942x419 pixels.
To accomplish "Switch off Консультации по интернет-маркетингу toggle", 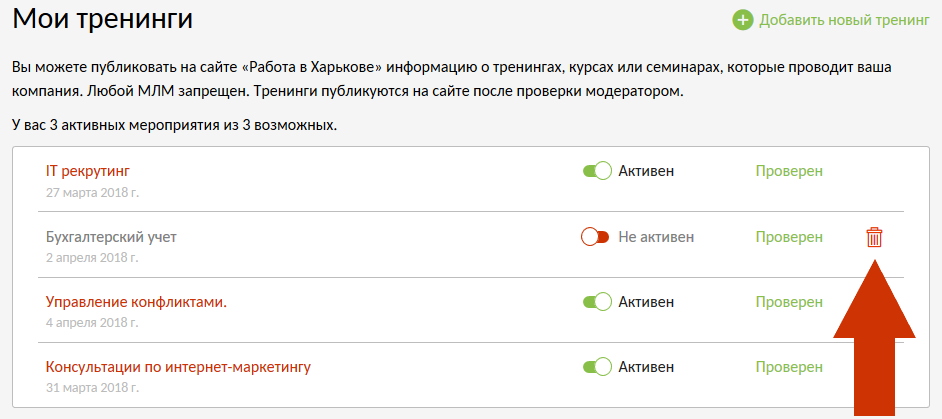I will pos(596,367).
